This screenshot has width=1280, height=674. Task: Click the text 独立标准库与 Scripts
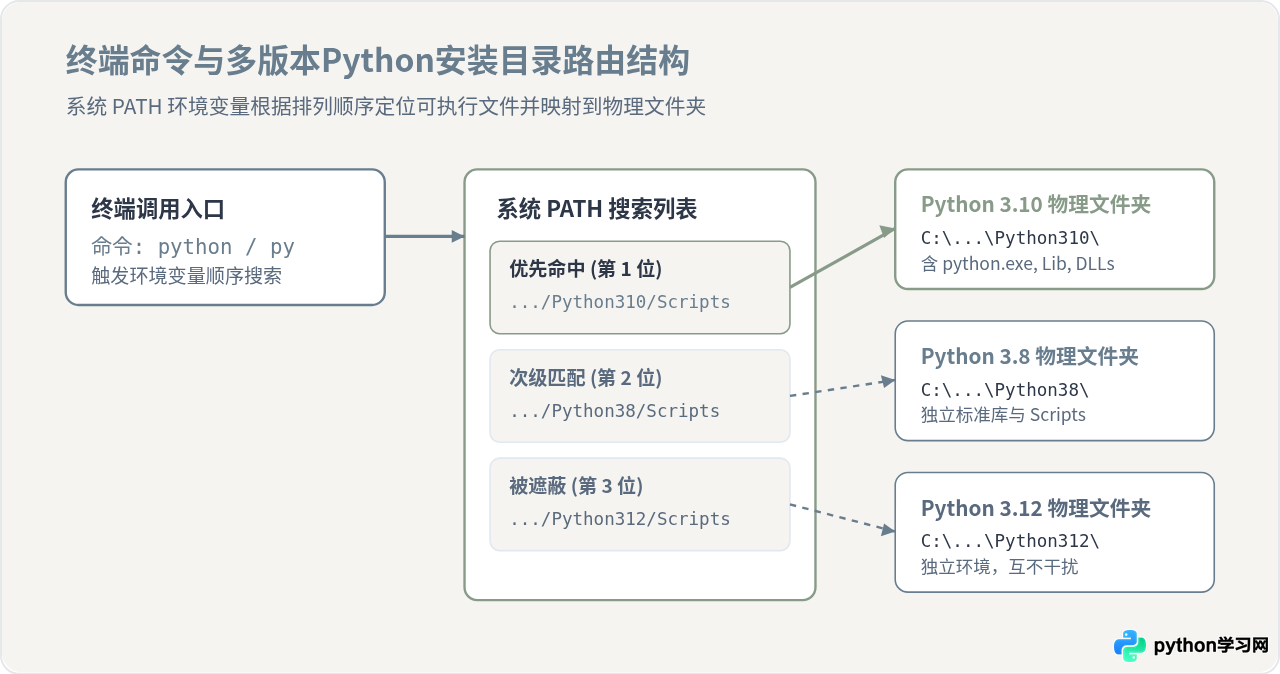(1003, 415)
